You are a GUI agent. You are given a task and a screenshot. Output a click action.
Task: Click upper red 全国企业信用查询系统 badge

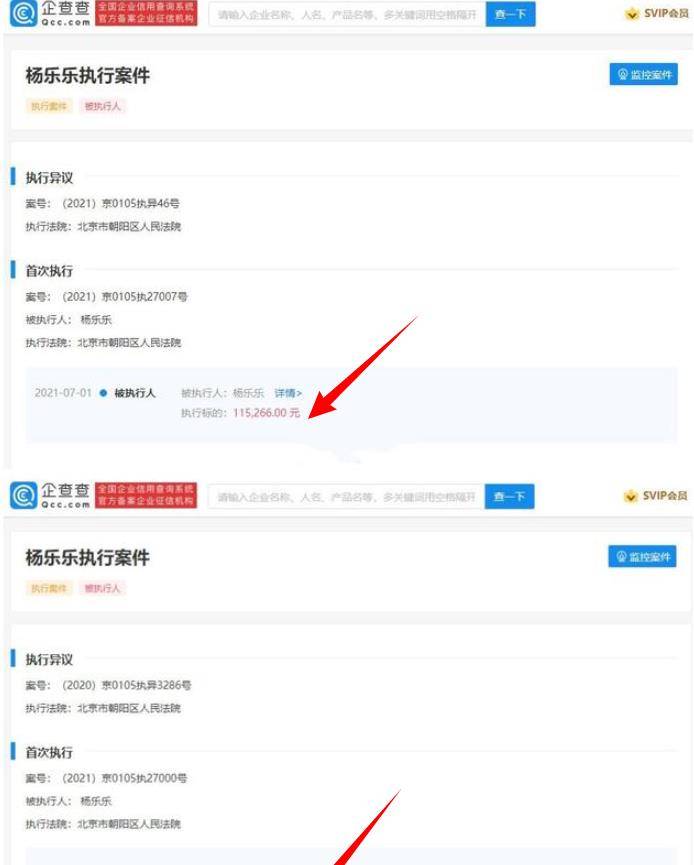(x=146, y=13)
